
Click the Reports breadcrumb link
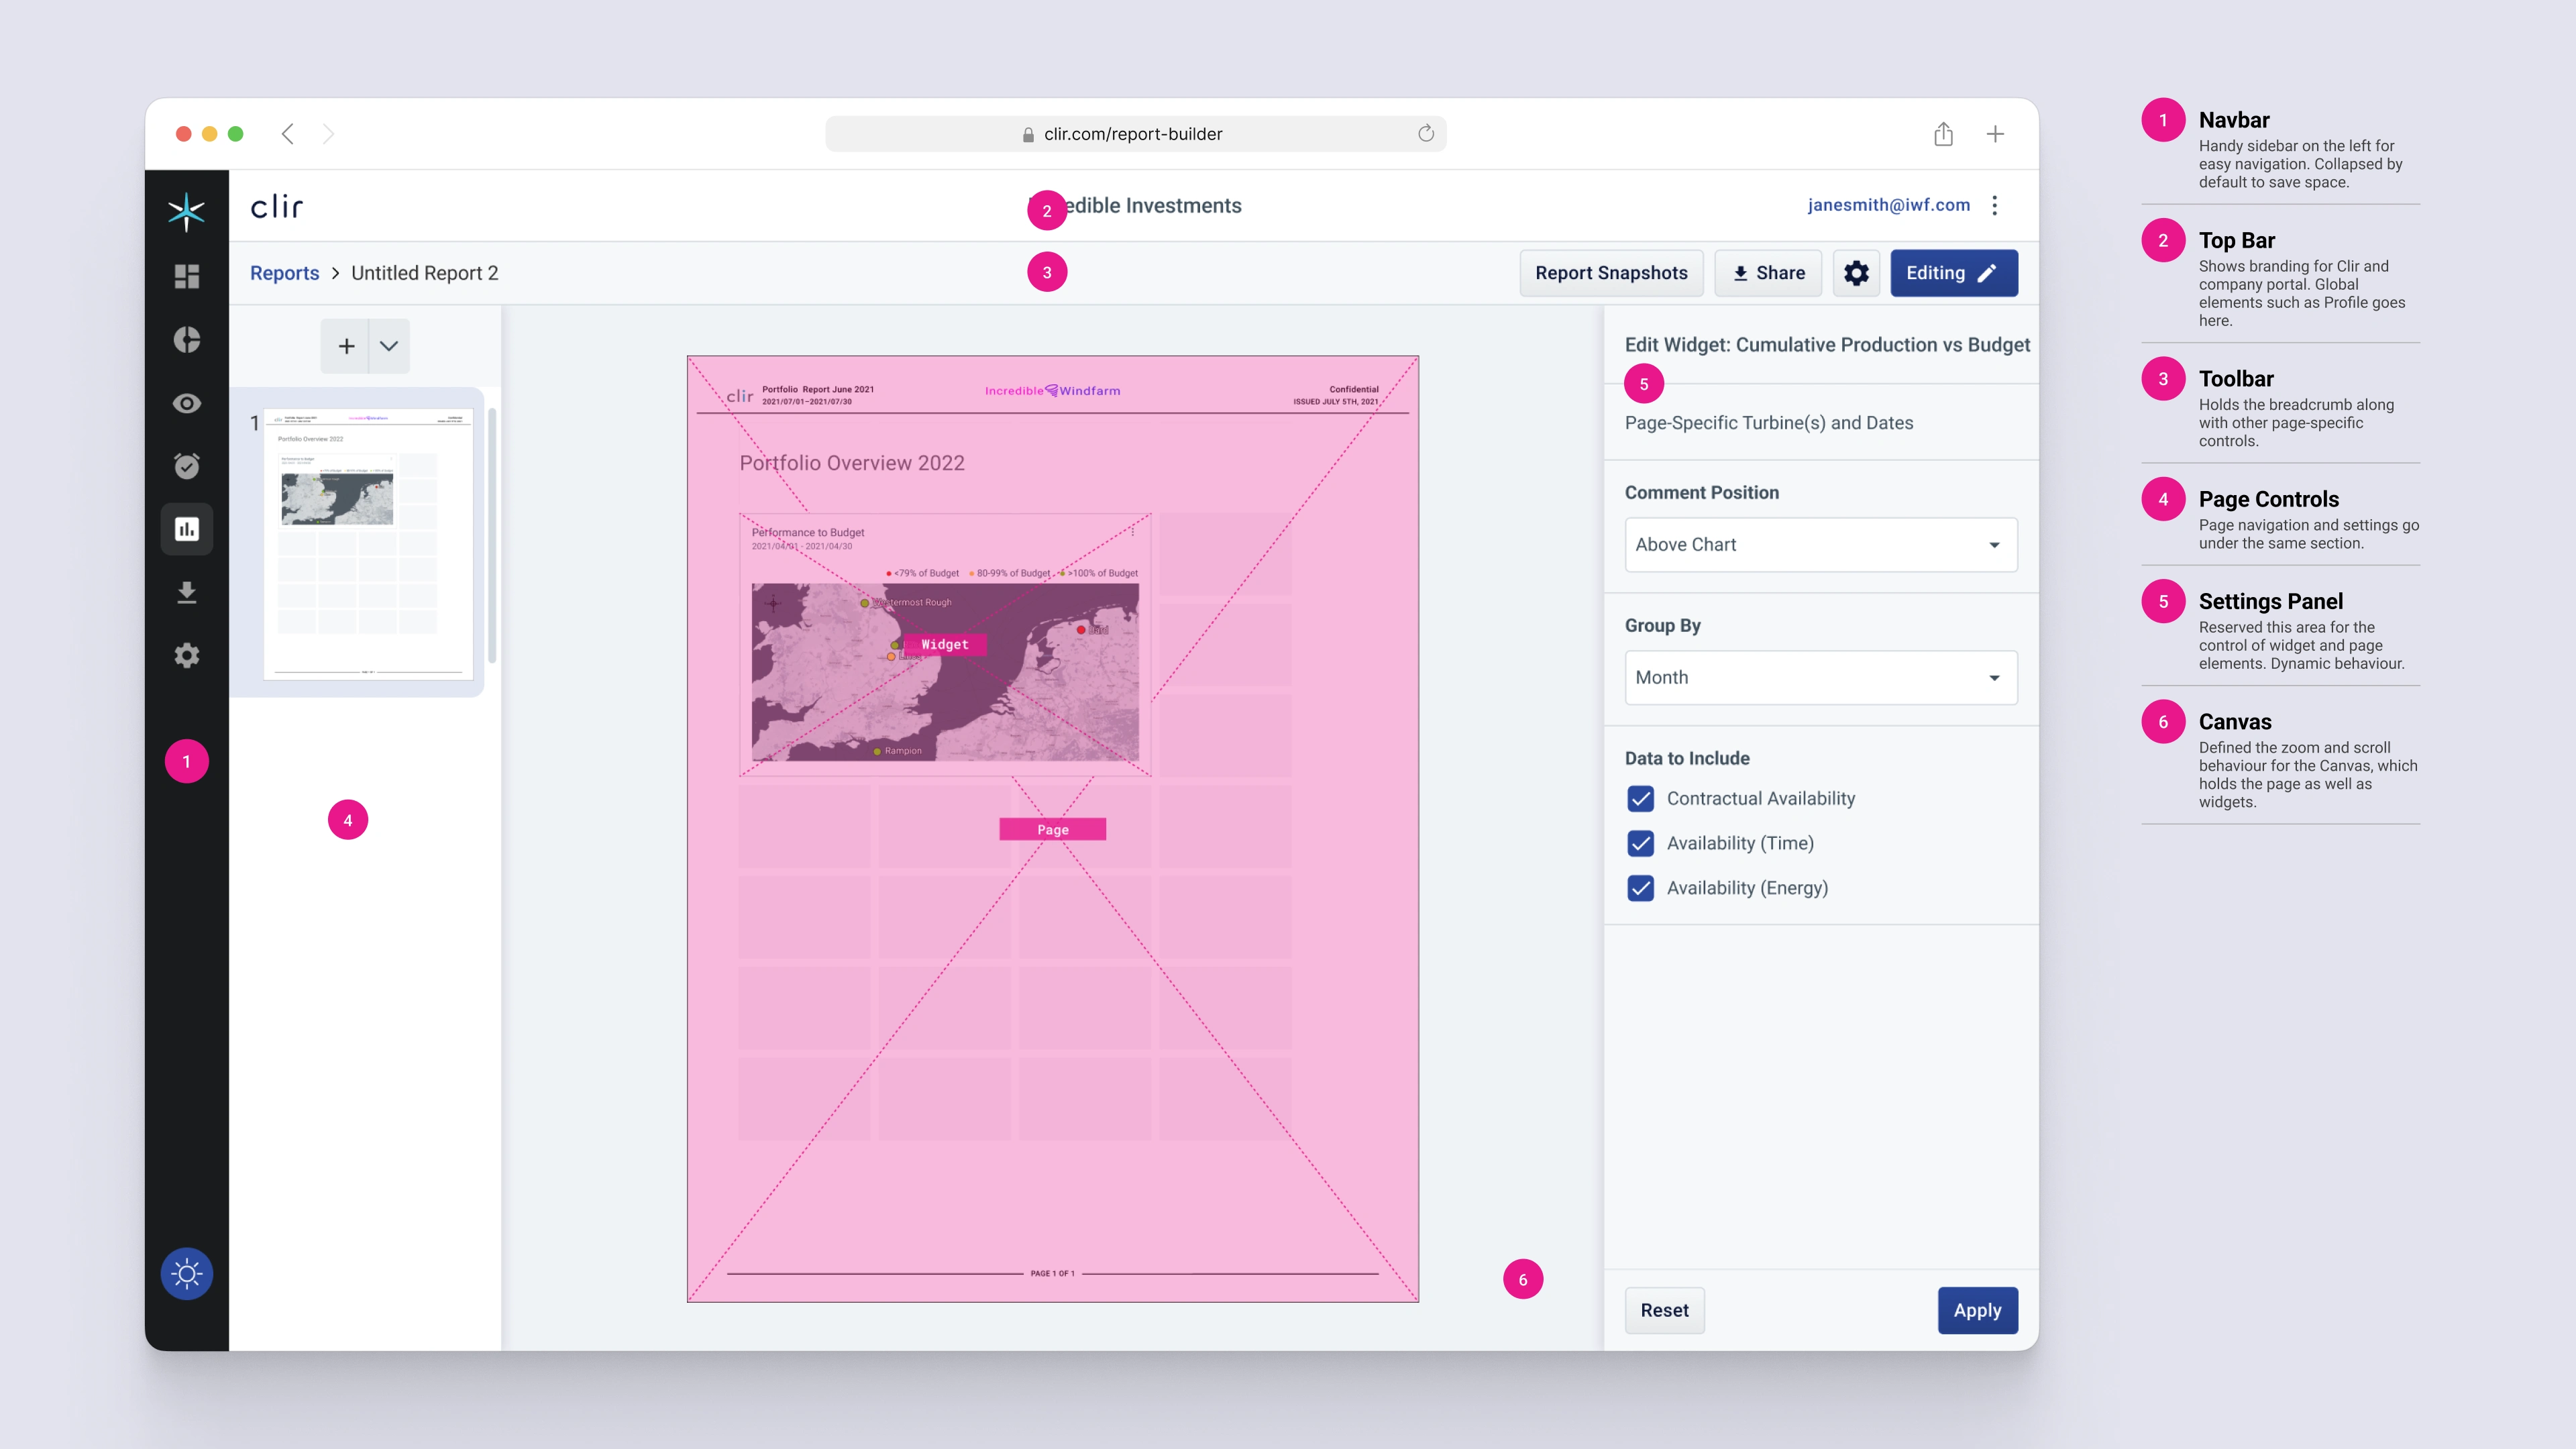283,272
